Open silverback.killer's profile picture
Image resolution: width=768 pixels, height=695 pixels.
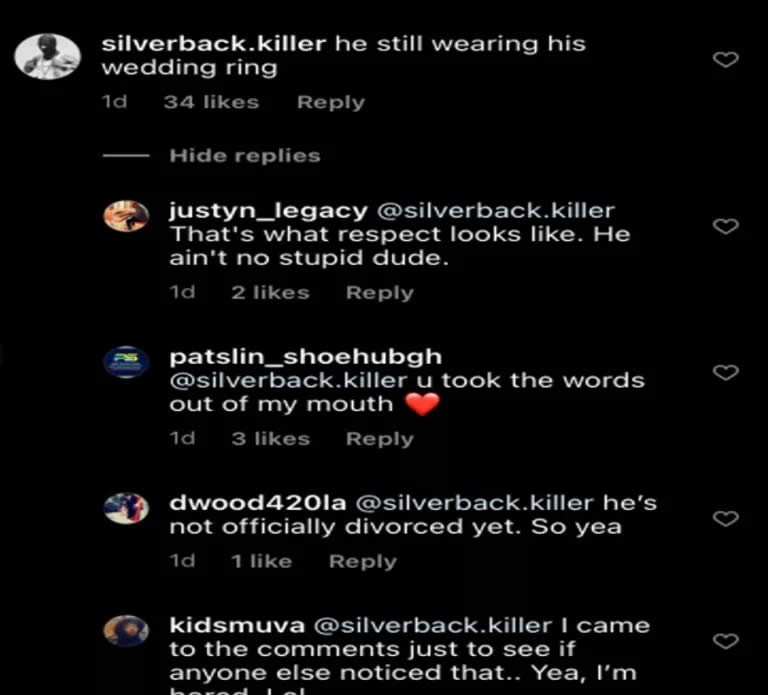click(48, 56)
